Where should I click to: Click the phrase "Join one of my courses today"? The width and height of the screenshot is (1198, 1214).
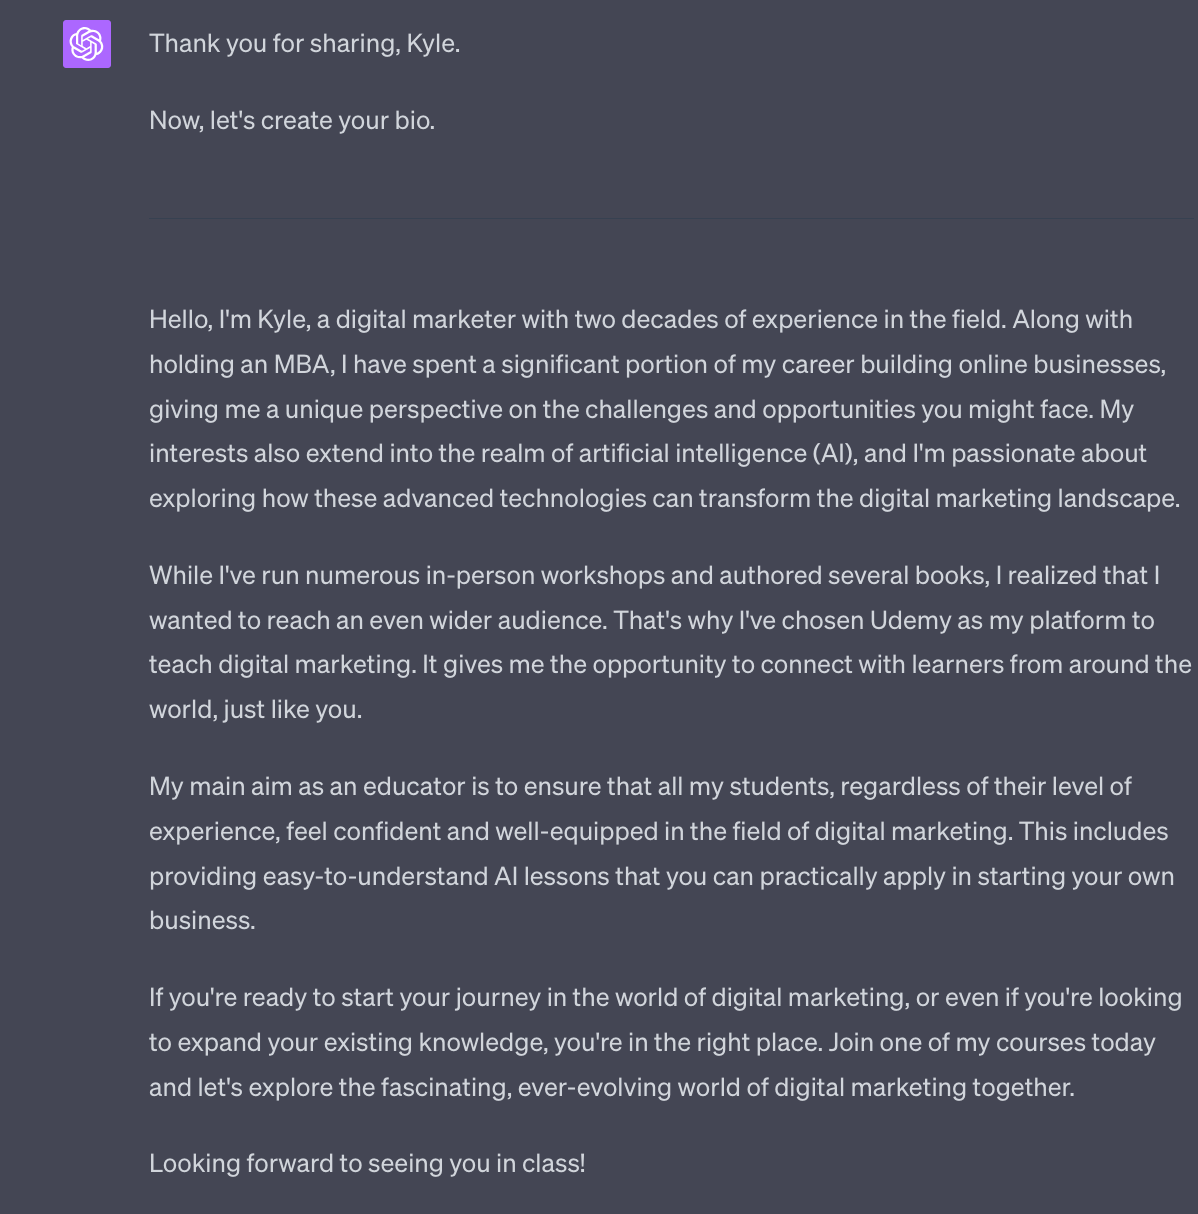(x=992, y=1043)
